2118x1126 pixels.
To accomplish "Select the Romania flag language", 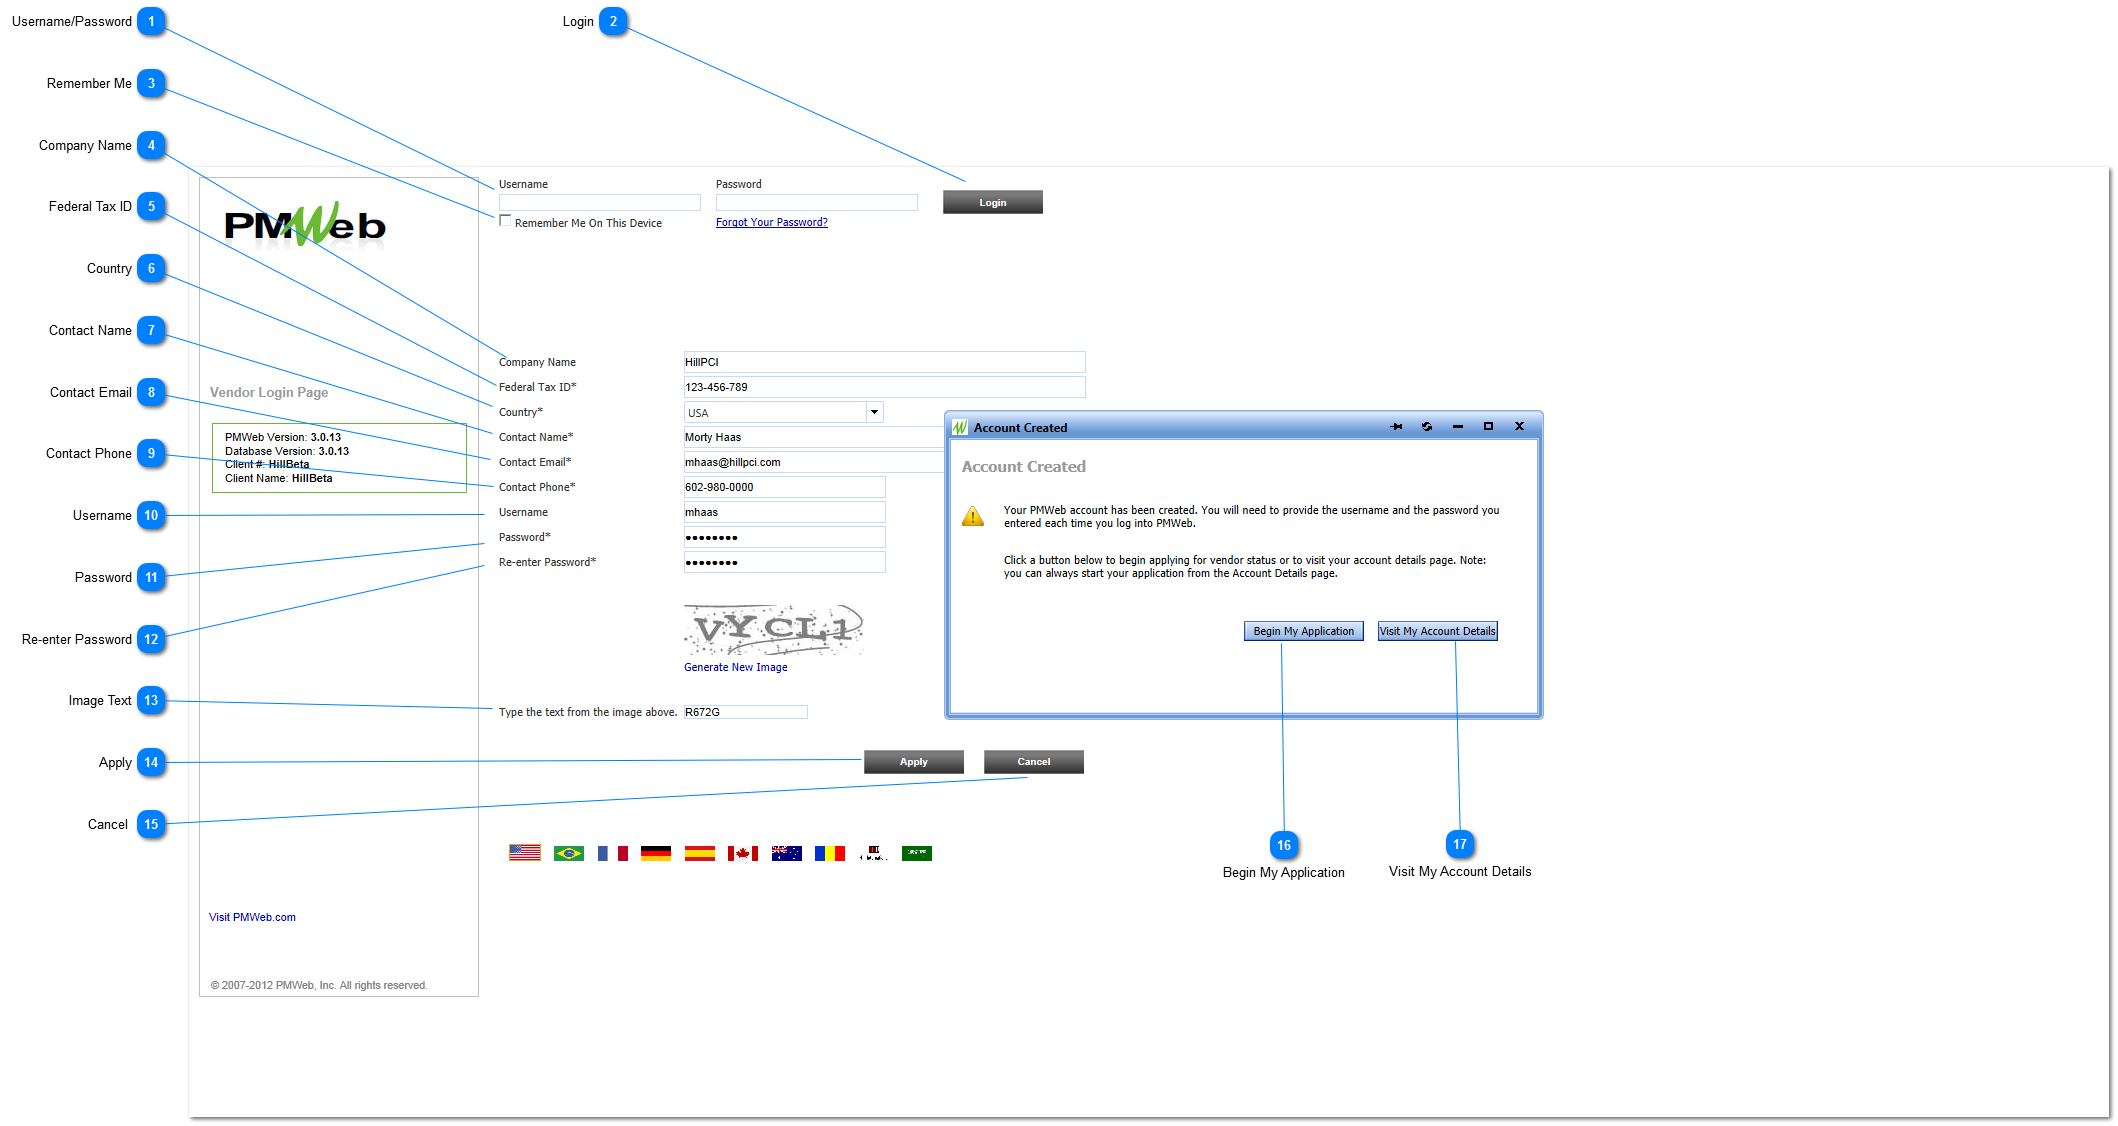I will point(830,853).
